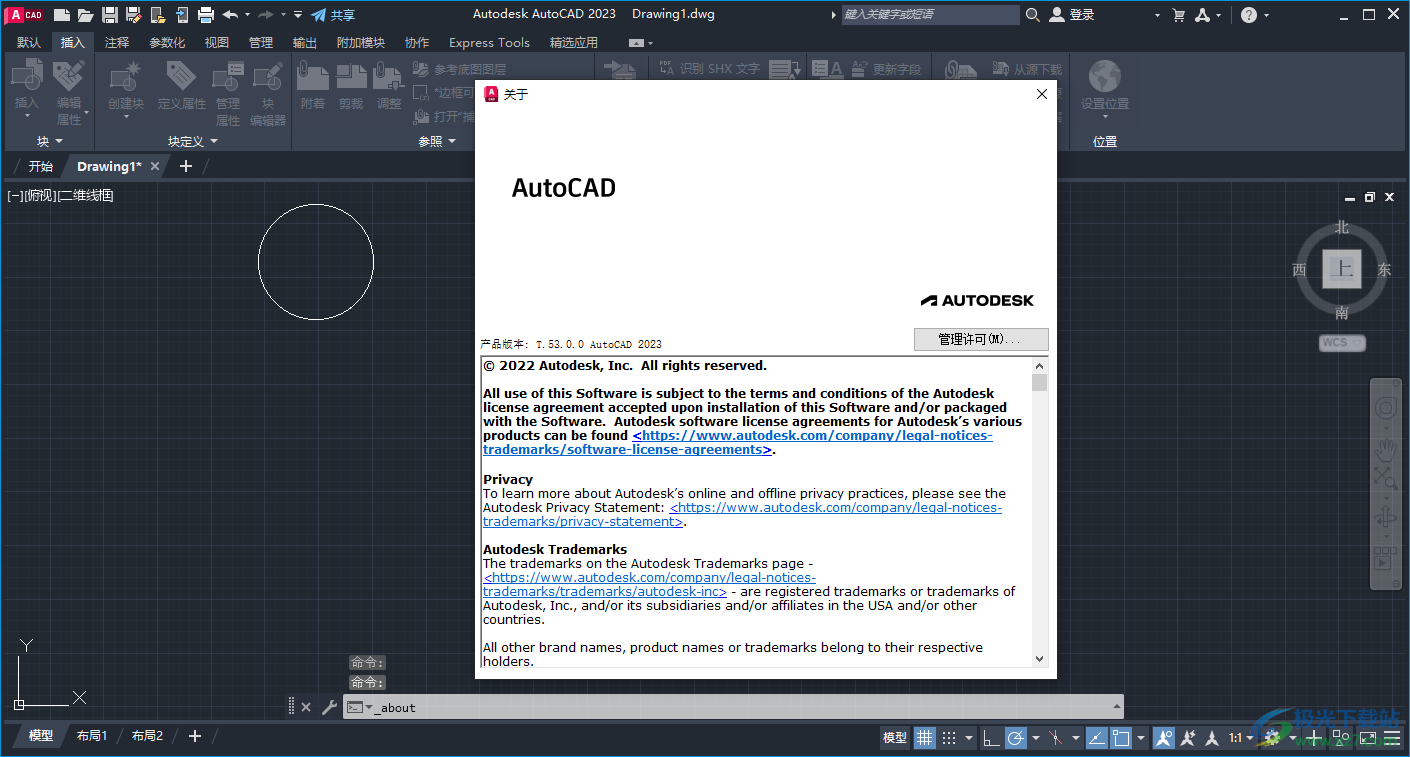Screen dimensions: 1410x757
Task: Click the New drawing icon in the quick access toolbar
Action: (62, 15)
